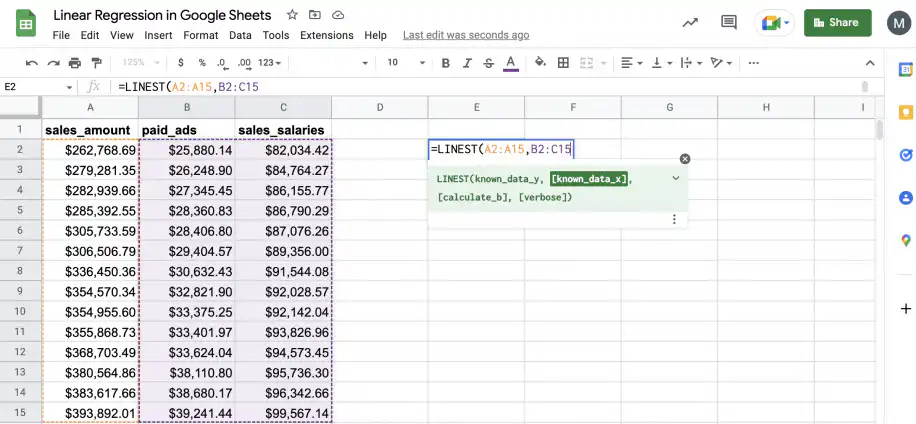Open the Insert menu
Image resolution: width=916 pixels, height=424 pixels.
point(158,35)
